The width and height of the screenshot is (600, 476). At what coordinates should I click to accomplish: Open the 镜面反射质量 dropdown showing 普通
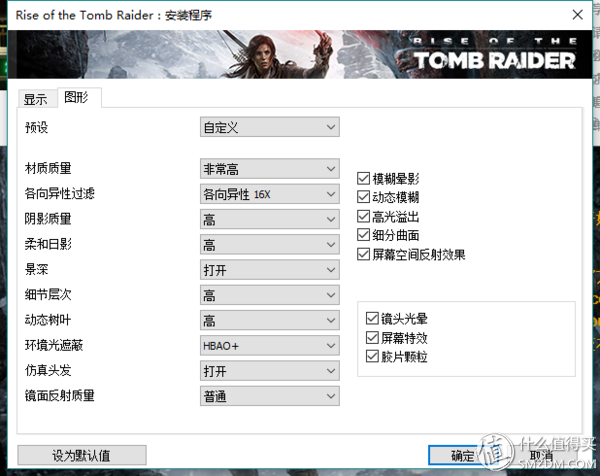click(x=269, y=396)
